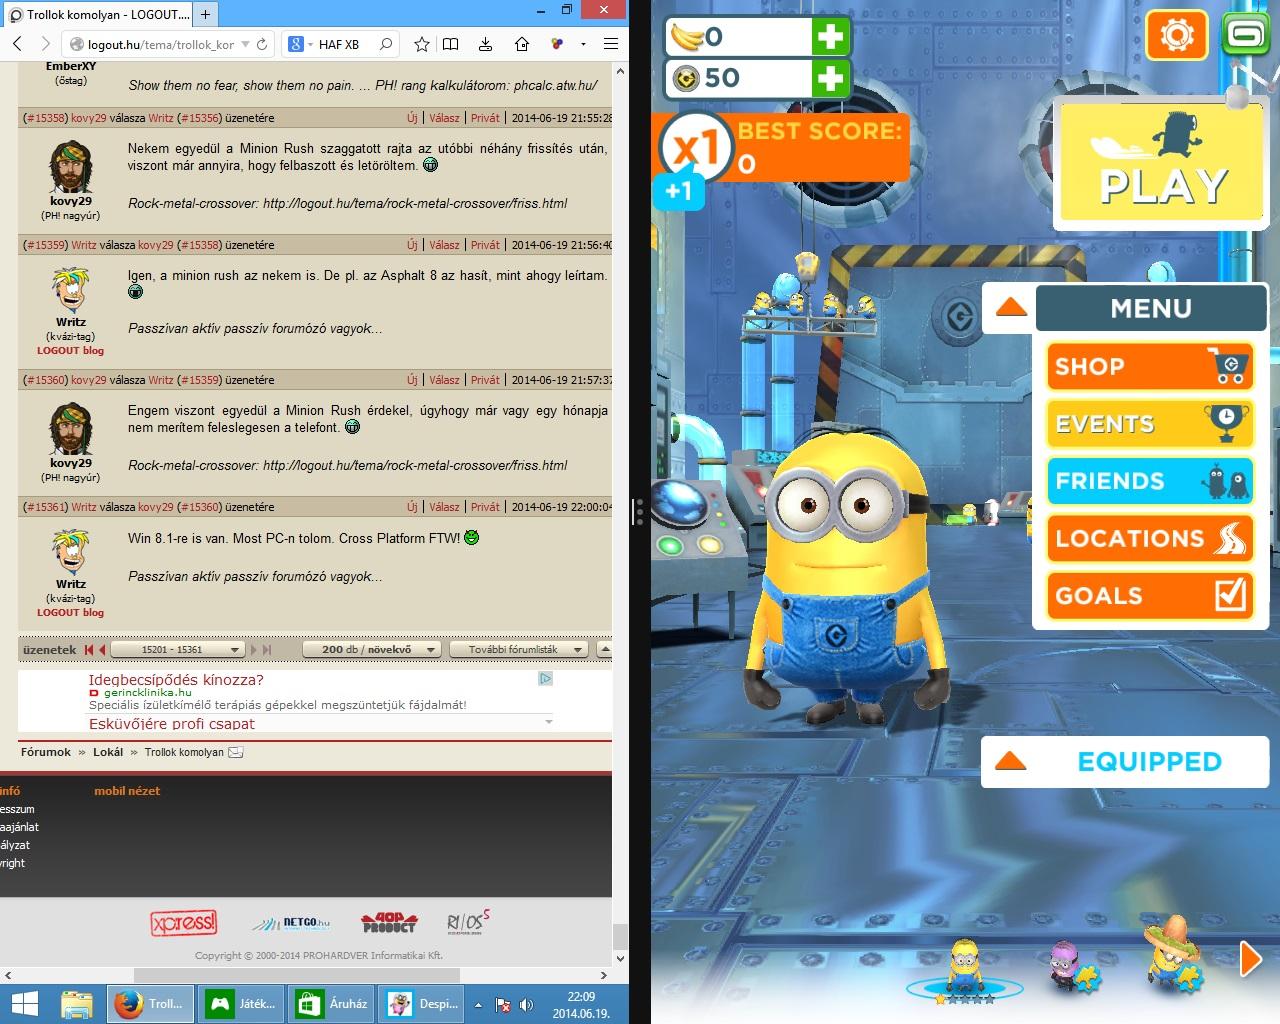
Task: Click the xpress sponsor logo
Action: tap(183, 922)
